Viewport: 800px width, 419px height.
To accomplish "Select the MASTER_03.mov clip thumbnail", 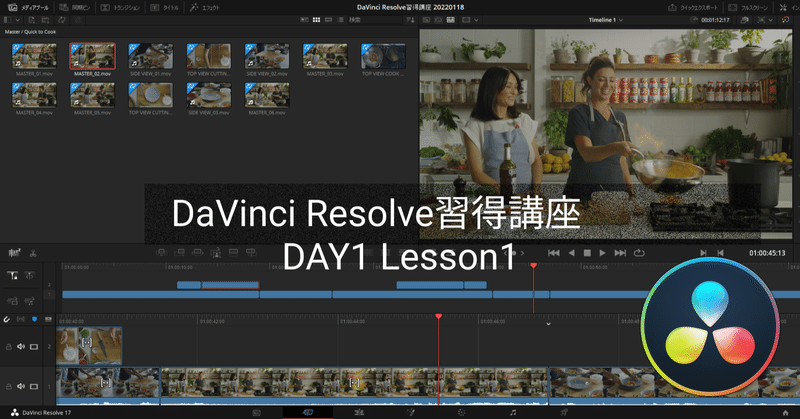I will pyautogui.click(x=325, y=56).
